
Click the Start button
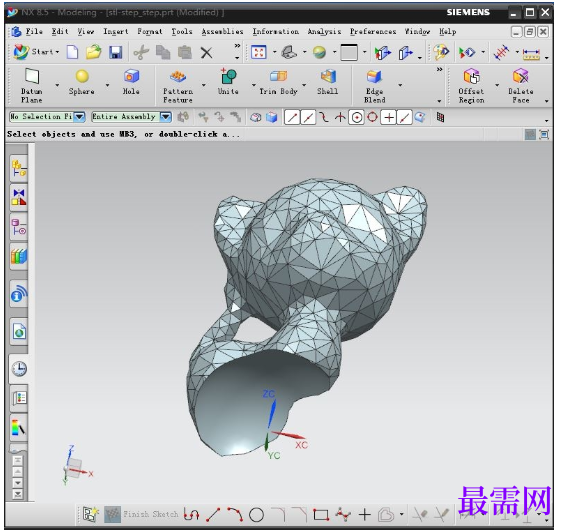[x=36, y=52]
